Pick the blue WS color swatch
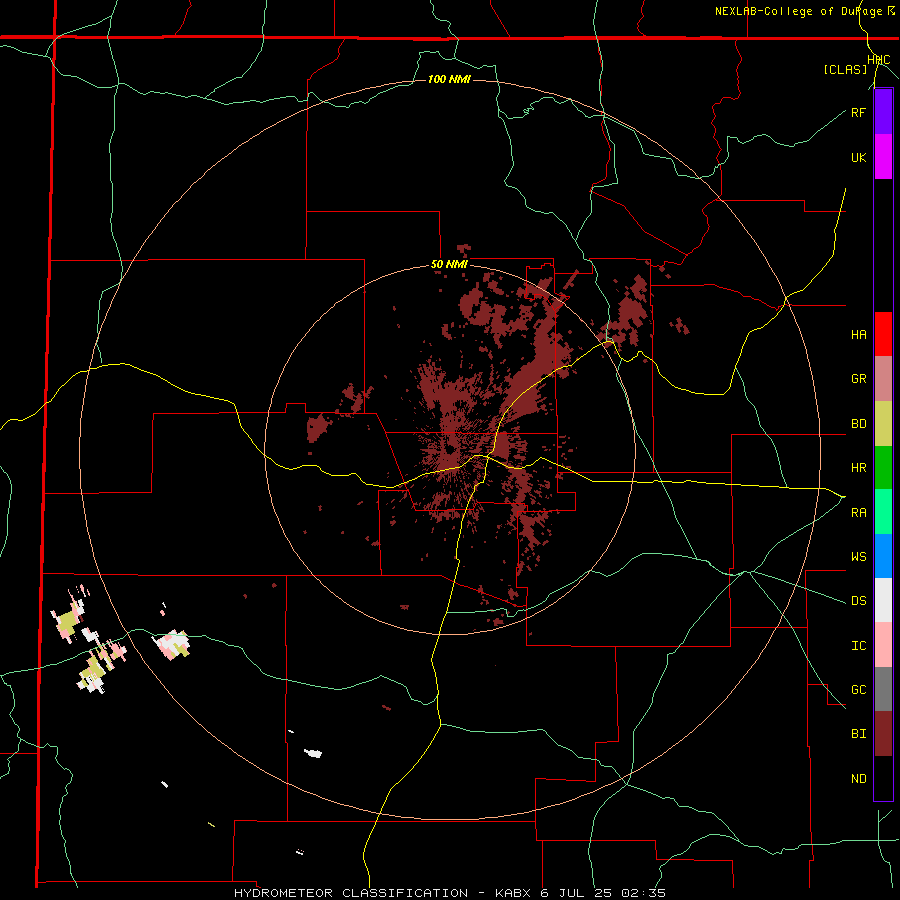 pyautogui.click(x=883, y=556)
